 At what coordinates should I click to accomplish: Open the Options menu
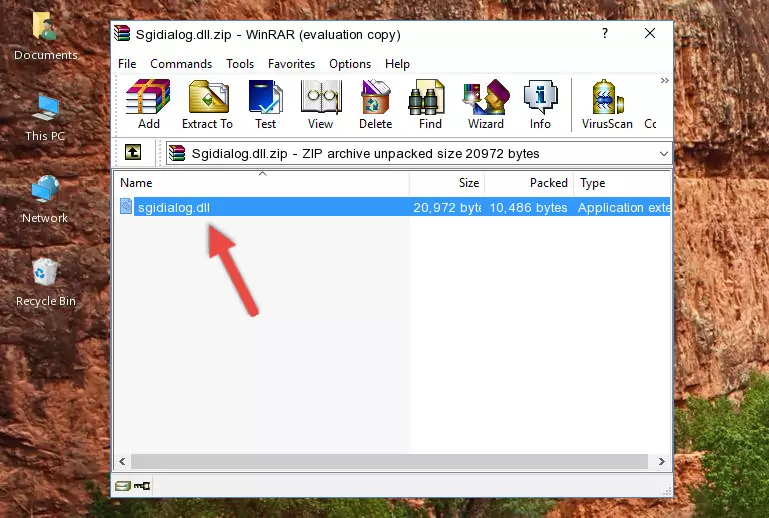pos(350,64)
